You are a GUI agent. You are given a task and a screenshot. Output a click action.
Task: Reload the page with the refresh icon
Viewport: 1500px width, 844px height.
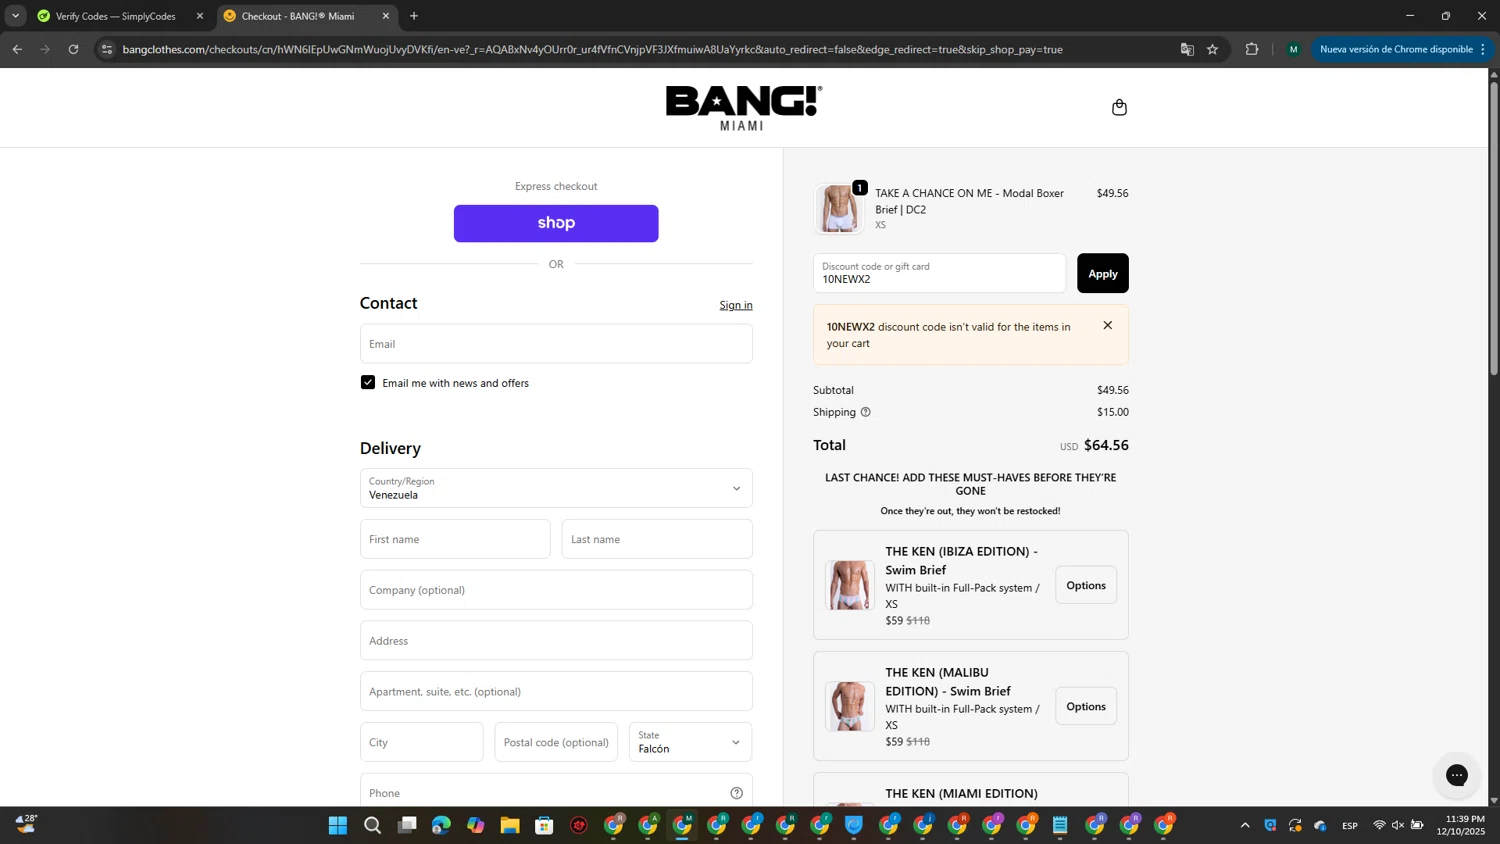coord(73,49)
